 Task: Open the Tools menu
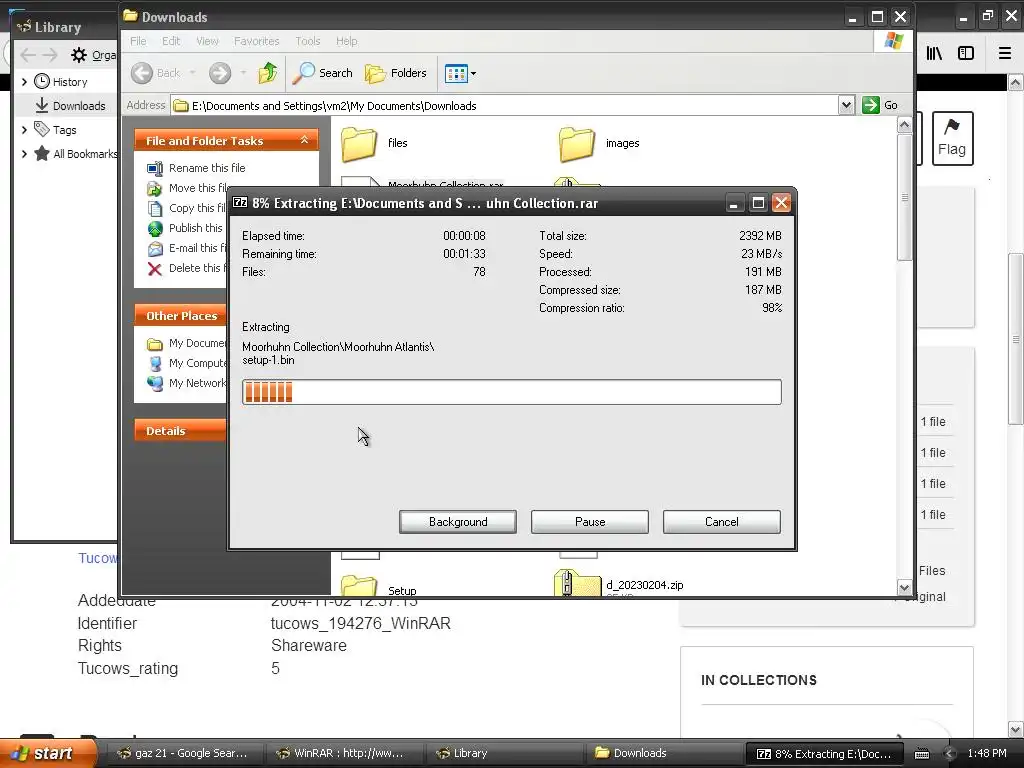pyautogui.click(x=308, y=41)
